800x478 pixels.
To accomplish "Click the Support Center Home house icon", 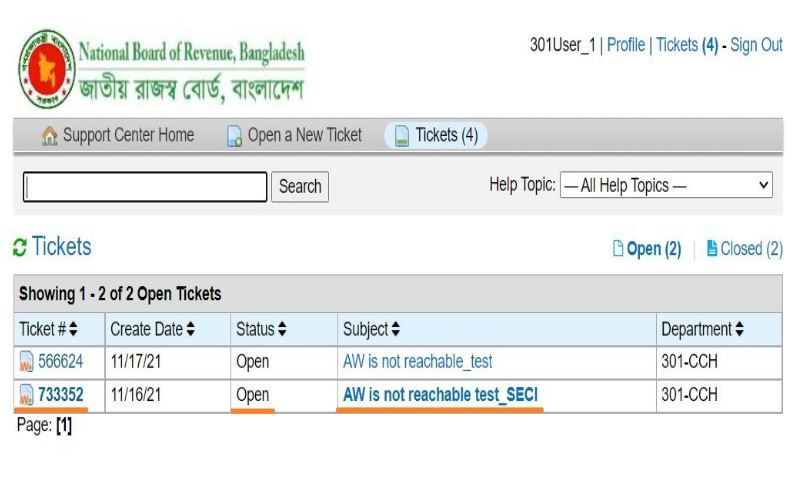I will coord(49,136).
